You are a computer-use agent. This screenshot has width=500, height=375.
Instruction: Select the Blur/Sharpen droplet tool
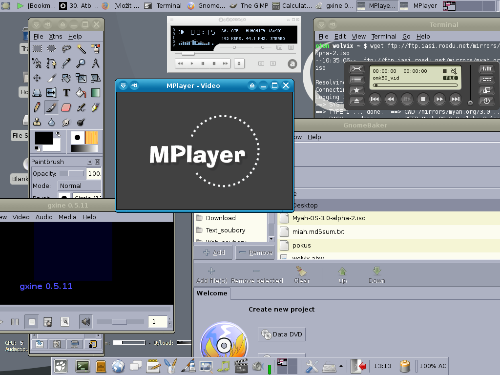click(51, 122)
